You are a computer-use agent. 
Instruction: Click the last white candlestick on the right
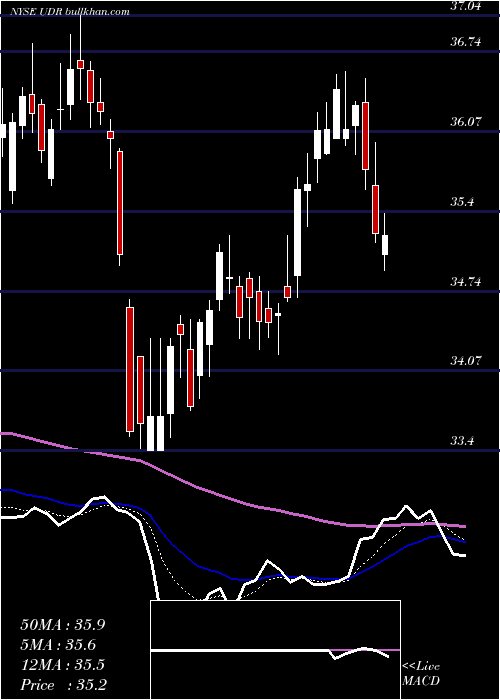[x=384, y=245]
